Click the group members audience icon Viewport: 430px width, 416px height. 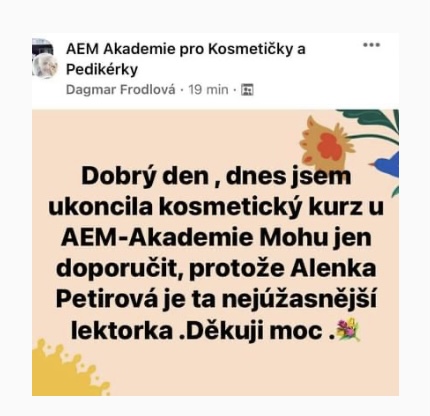pos(247,90)
